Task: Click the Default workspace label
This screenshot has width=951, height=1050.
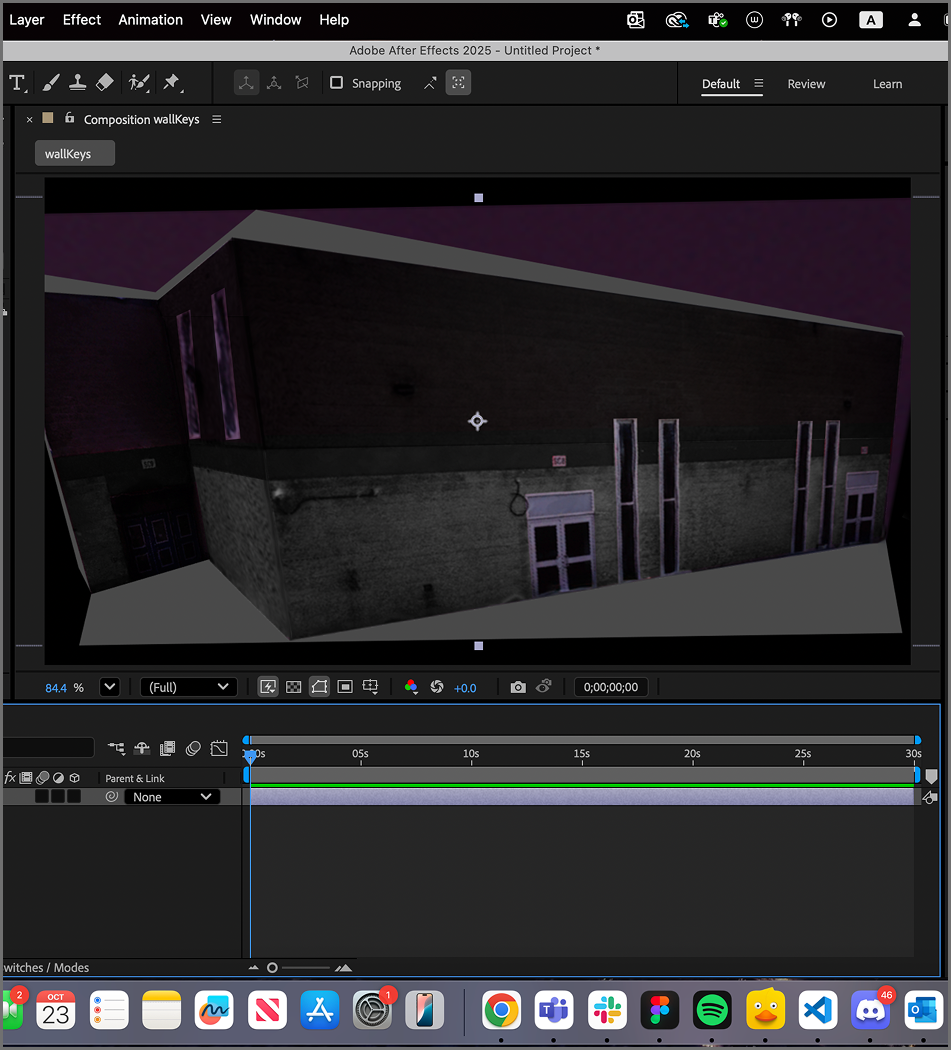Action: (x=721, y=84)
